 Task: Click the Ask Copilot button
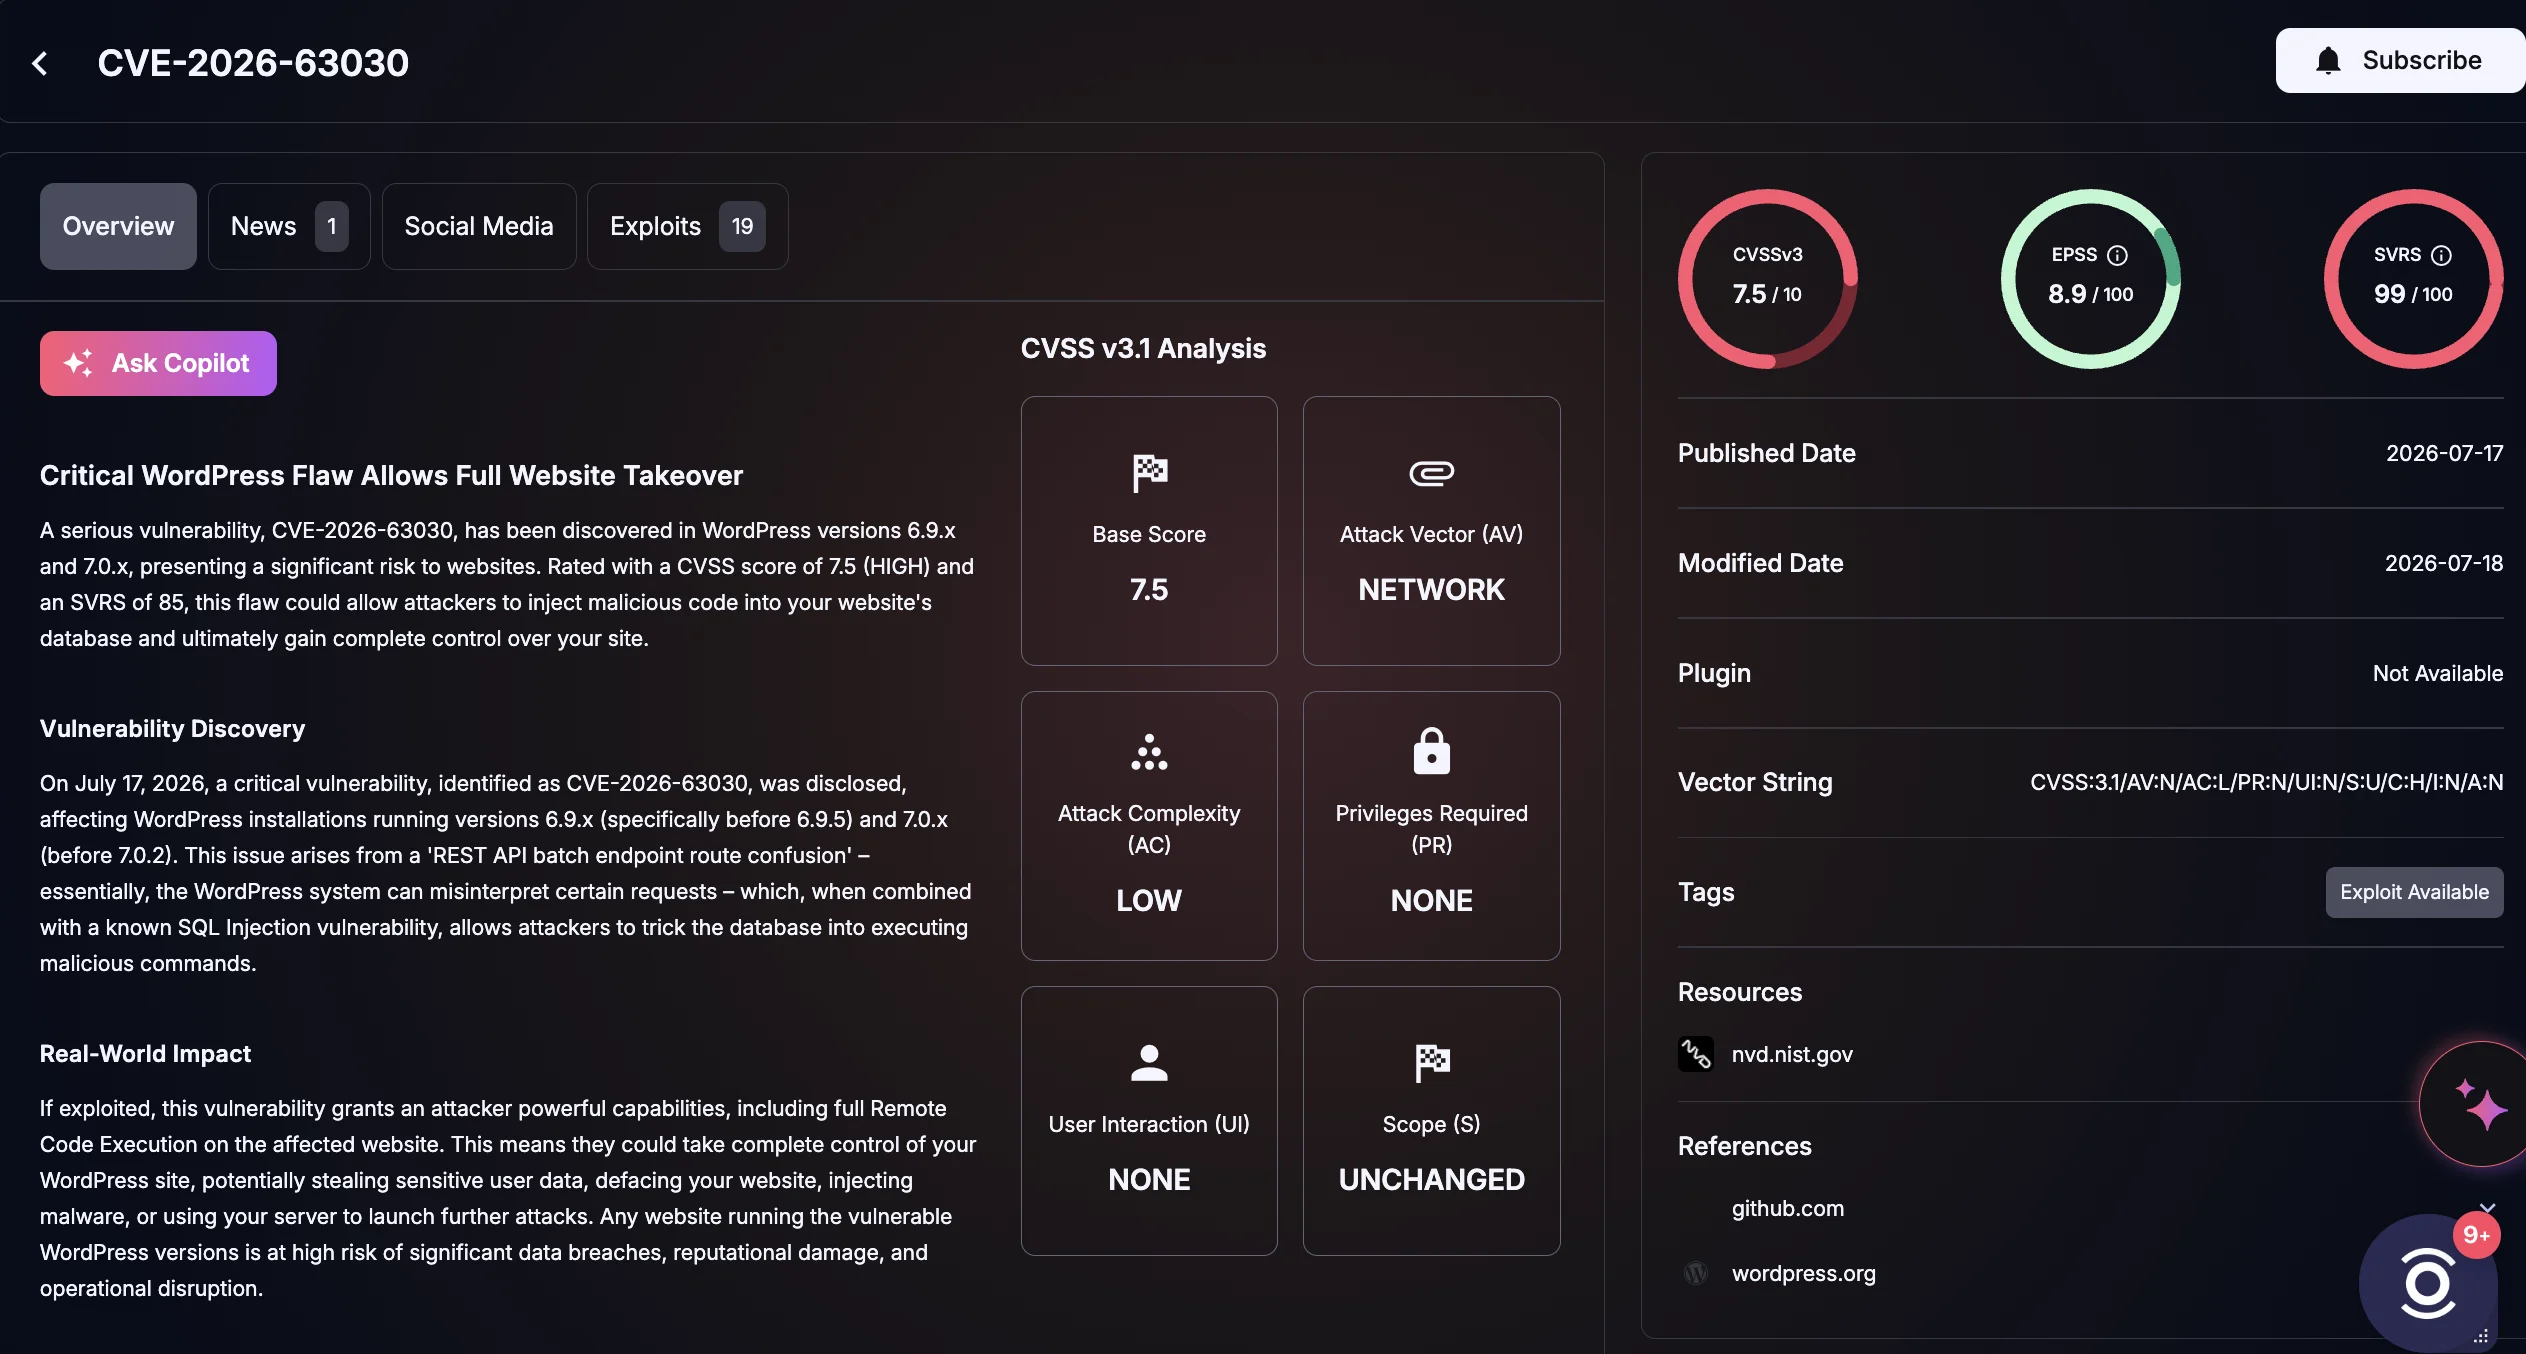[x=158, y=363]
